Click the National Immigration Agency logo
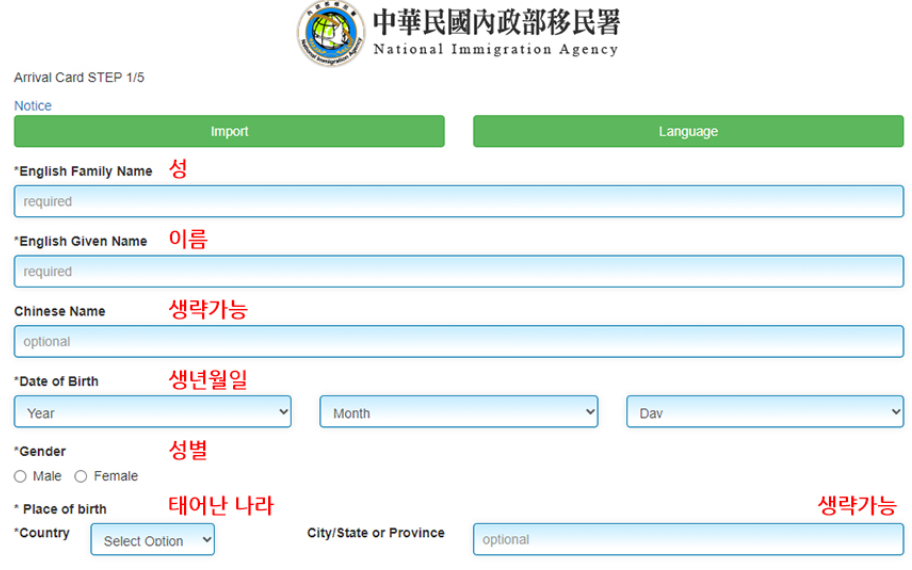This screenshot has height=570, width=912. pyautogui.click(x=331, y=33)
